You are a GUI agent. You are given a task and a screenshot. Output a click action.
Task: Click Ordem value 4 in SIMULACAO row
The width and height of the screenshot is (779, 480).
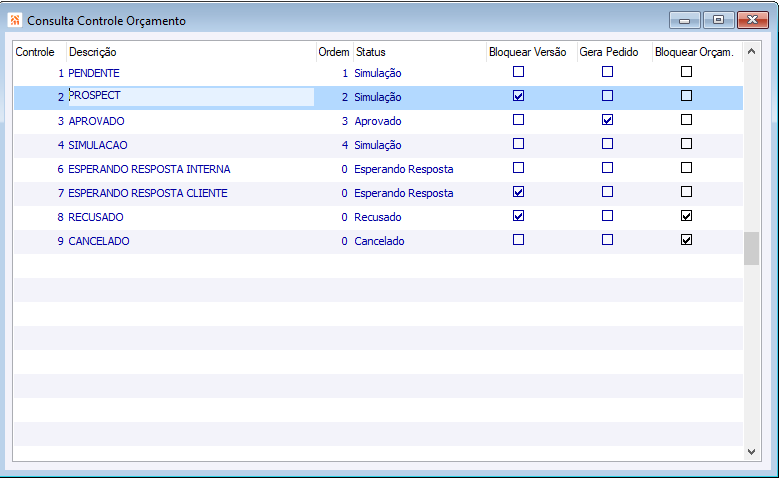point(345,145)
